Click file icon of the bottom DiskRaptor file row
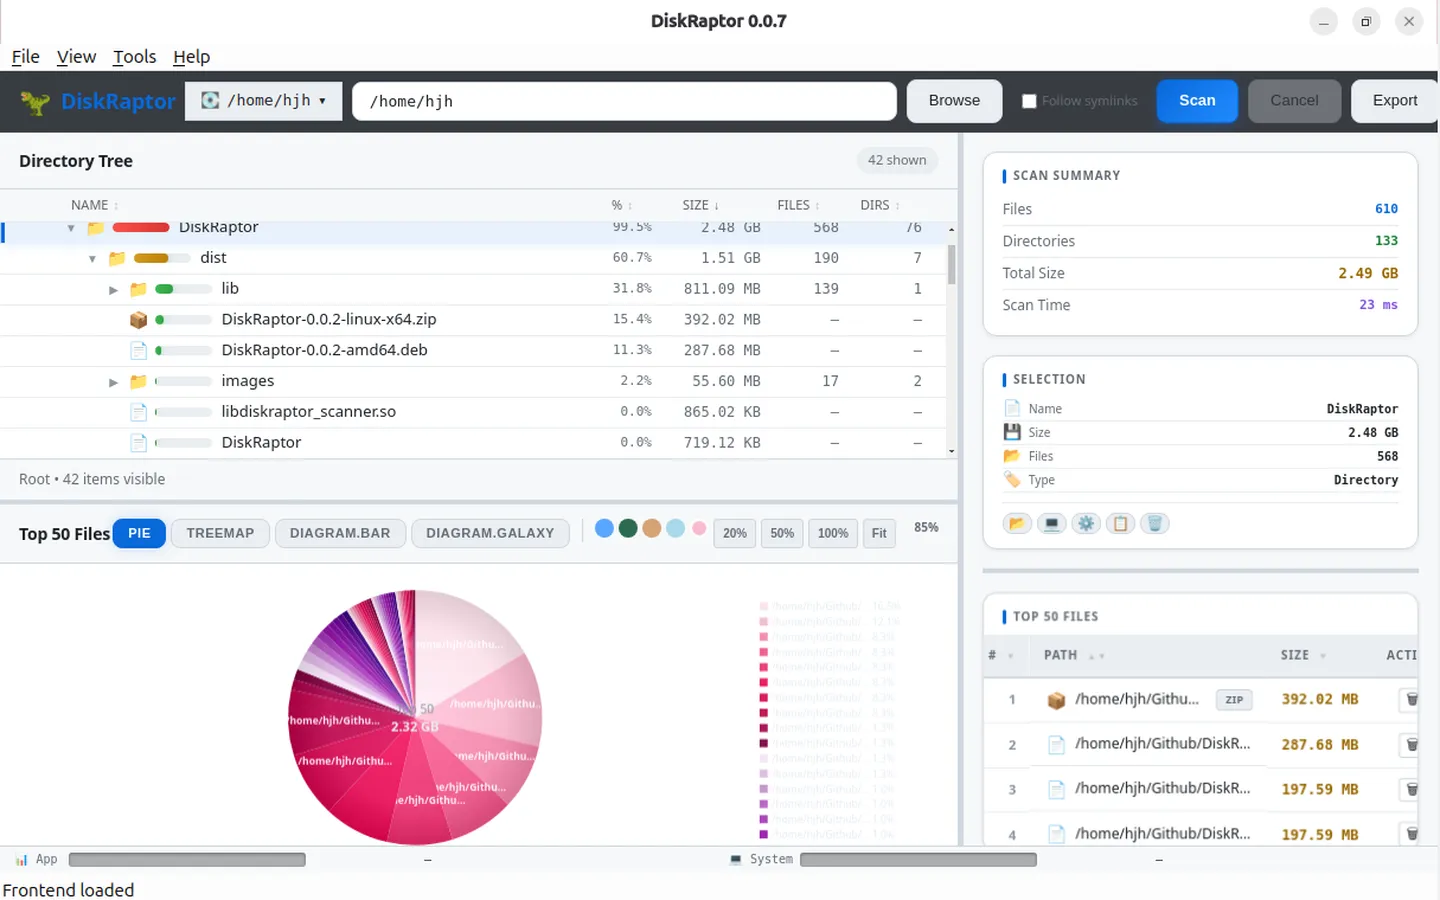 tap(138, 443)
